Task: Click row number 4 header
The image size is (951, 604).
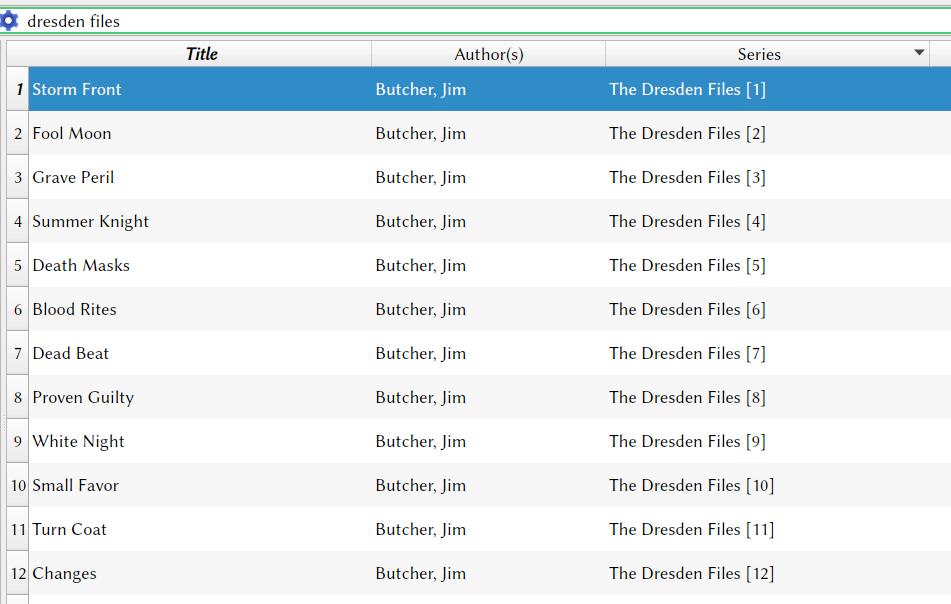Action: pos(18,221)
